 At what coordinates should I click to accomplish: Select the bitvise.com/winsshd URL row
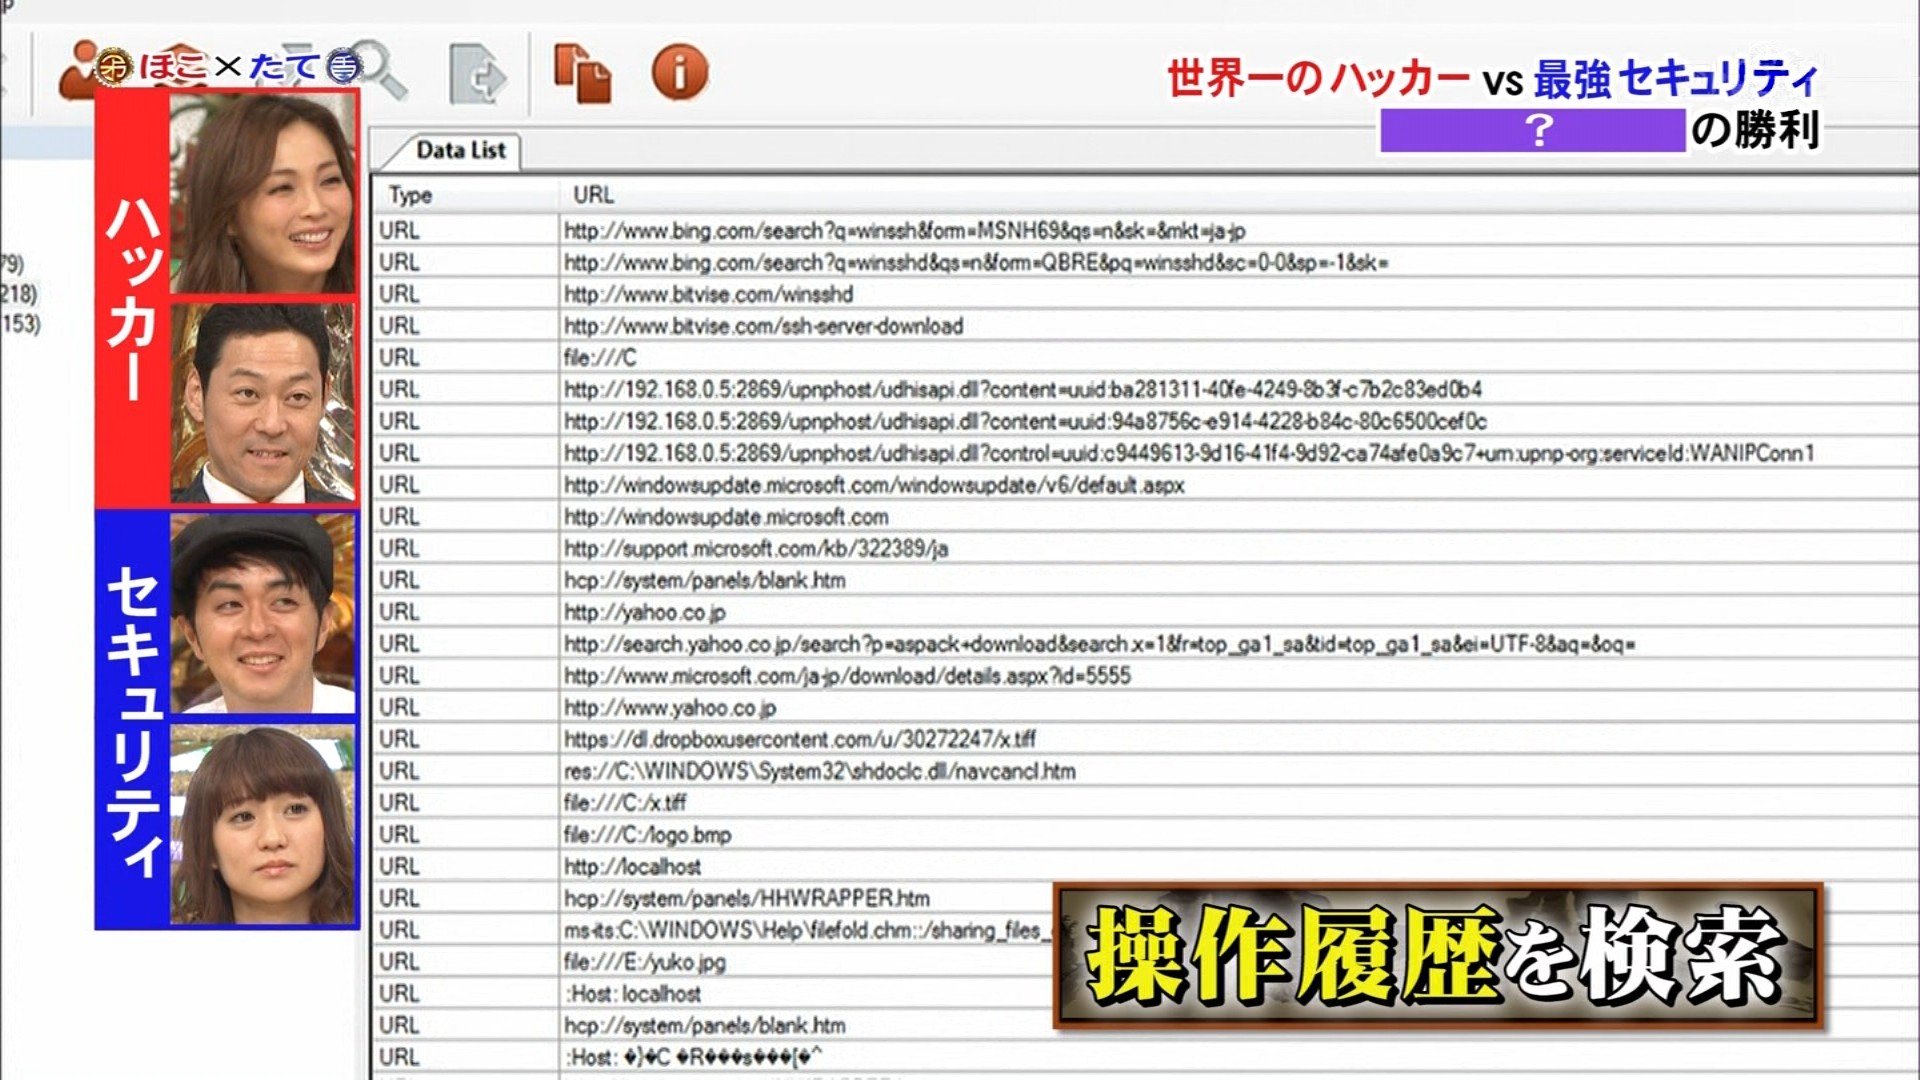pyautogui.click(x=708, y=294)
